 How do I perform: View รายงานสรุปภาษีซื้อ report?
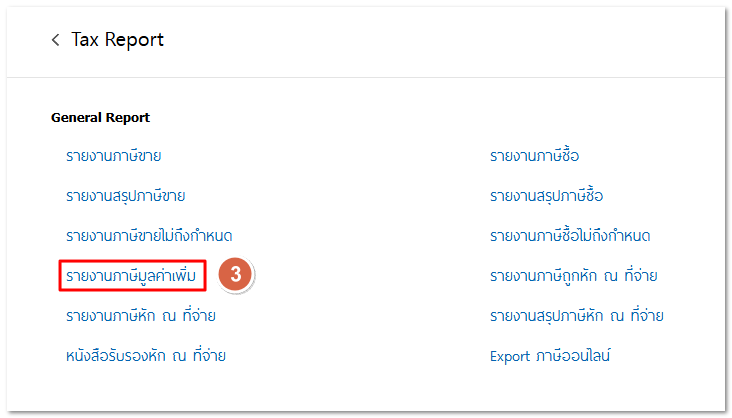coord(546,195)
